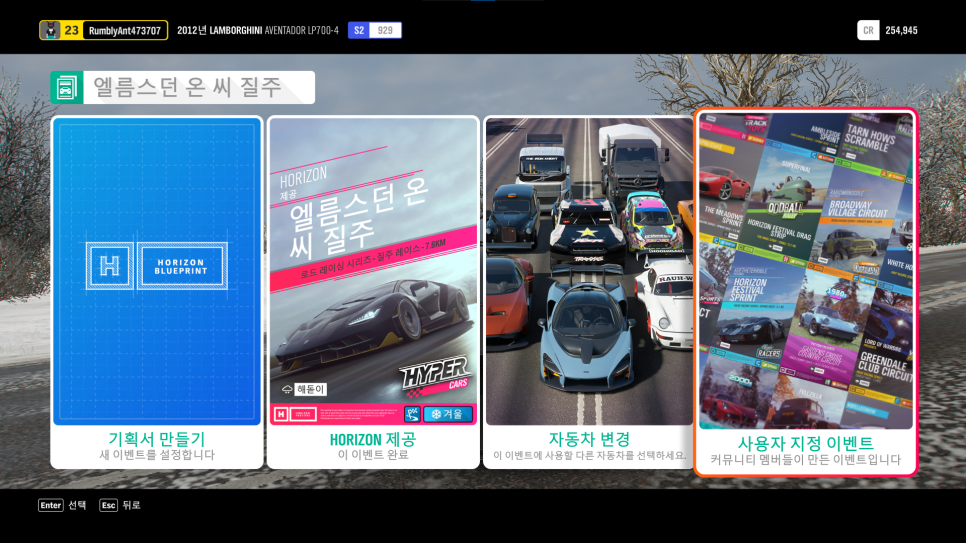Click the 엘름스던 온 씨 질주 title
966x543 pixels.
[x=188, y=87]
